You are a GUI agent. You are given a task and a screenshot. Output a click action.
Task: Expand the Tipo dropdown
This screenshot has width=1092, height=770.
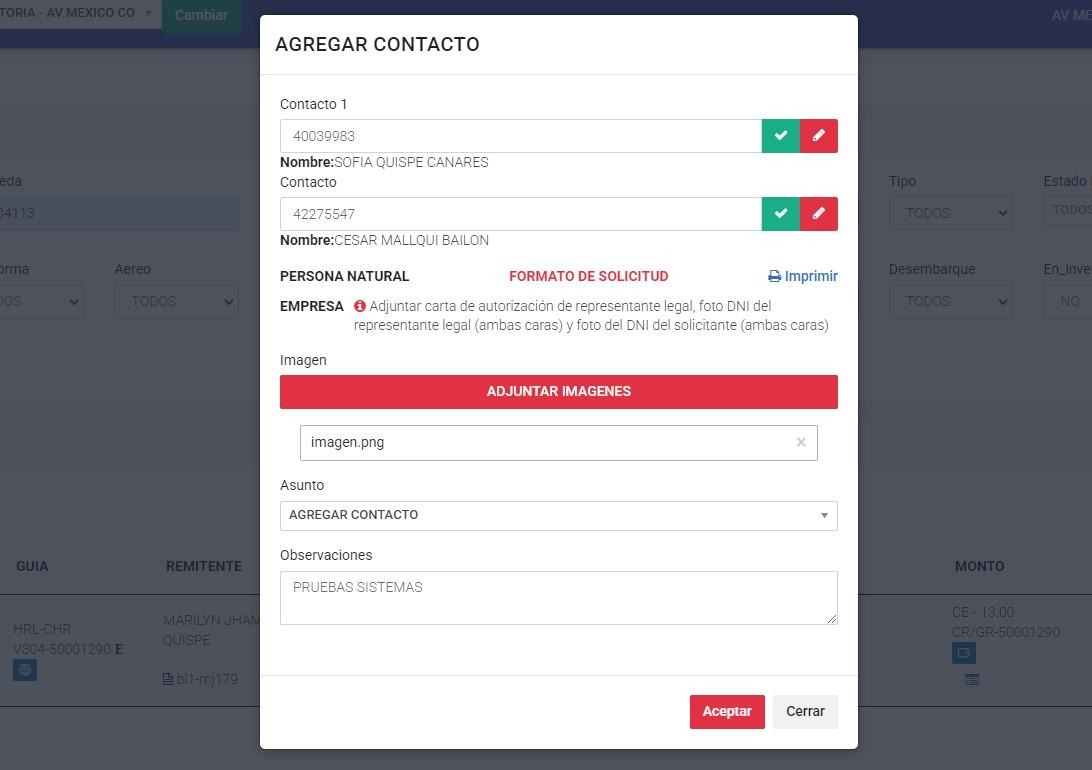point(950,213)
